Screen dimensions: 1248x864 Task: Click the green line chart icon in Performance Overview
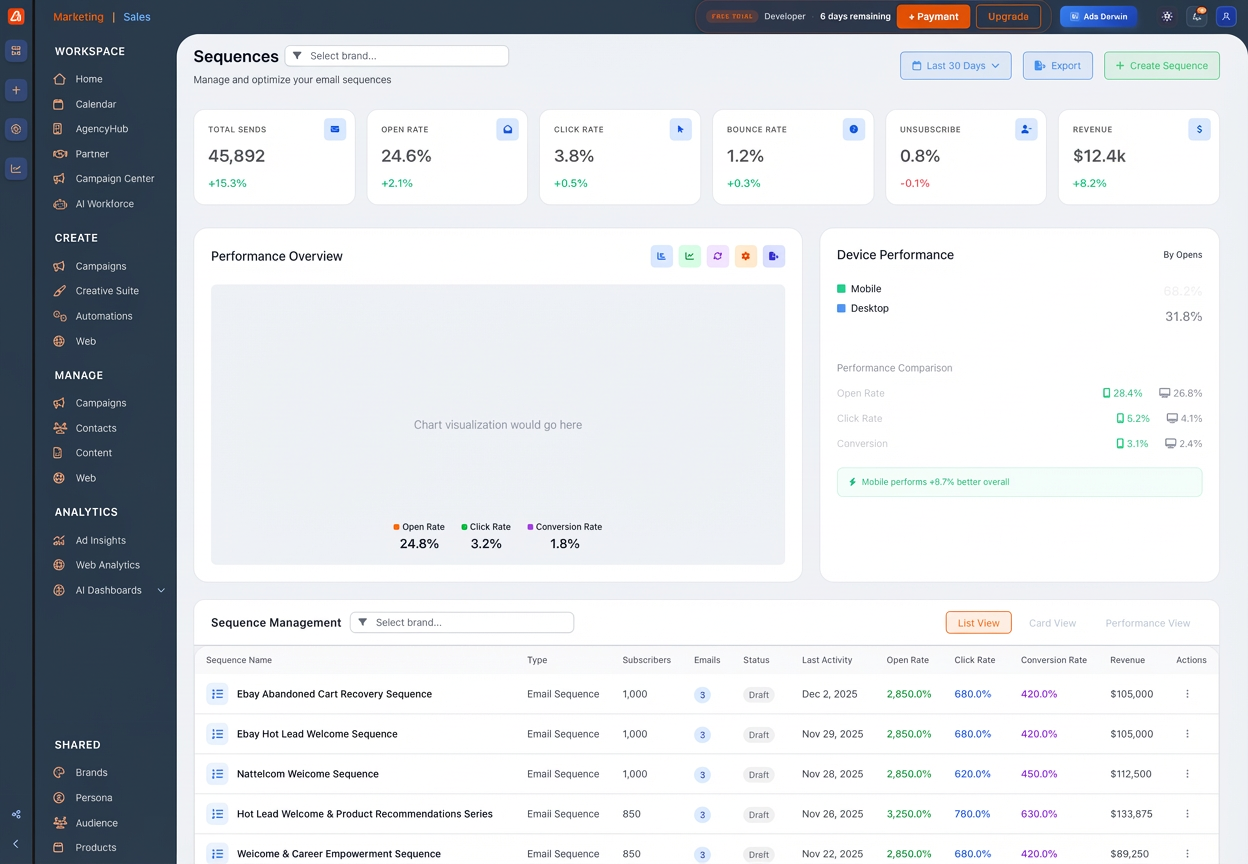pyautogui.click(x=689, y=257)
